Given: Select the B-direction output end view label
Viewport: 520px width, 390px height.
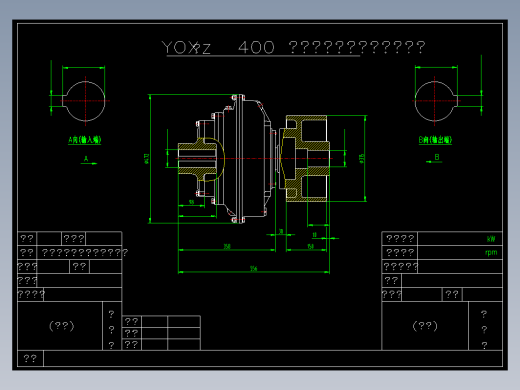Looking at the screenshot, I should (x=435, y=140).
